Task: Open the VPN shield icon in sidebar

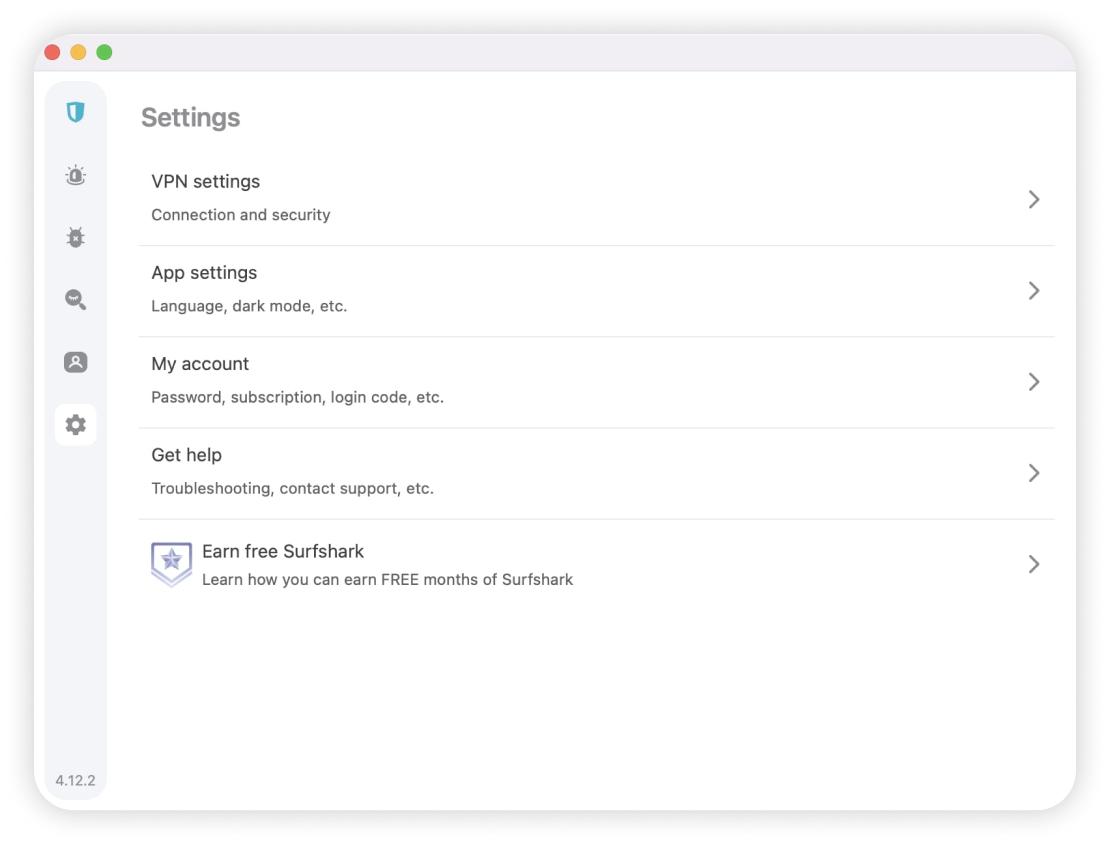Action: point(76,112)
